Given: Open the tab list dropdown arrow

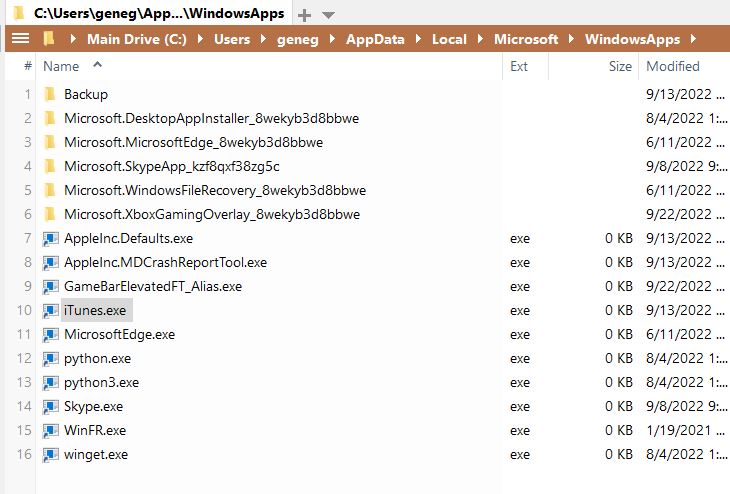Looking at the screenshot, I should click(328, 15).
